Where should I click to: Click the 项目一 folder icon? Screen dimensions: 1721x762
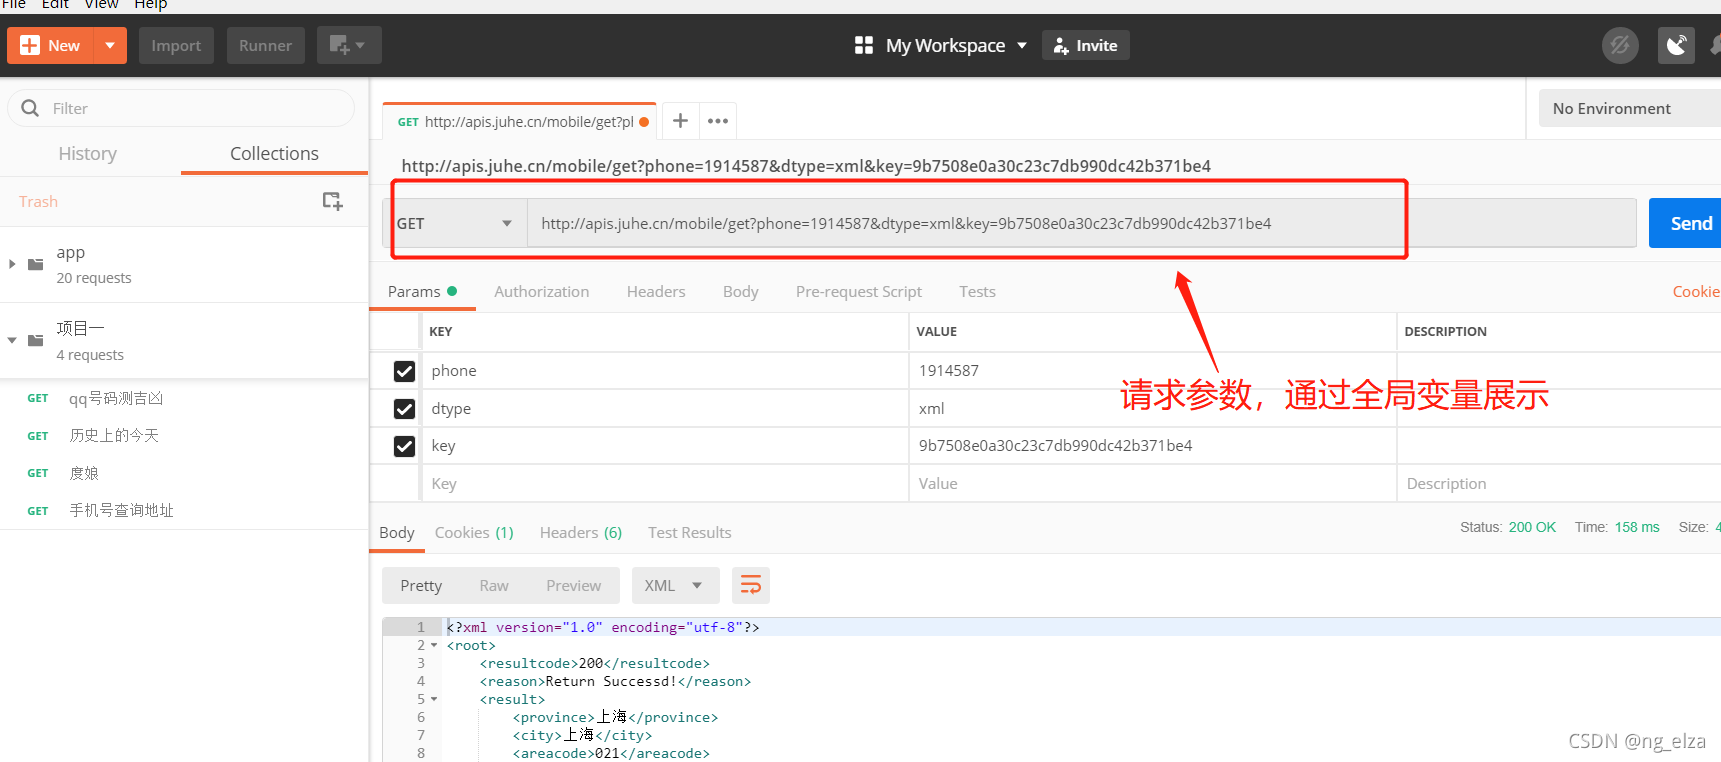(x=36, y=340)
